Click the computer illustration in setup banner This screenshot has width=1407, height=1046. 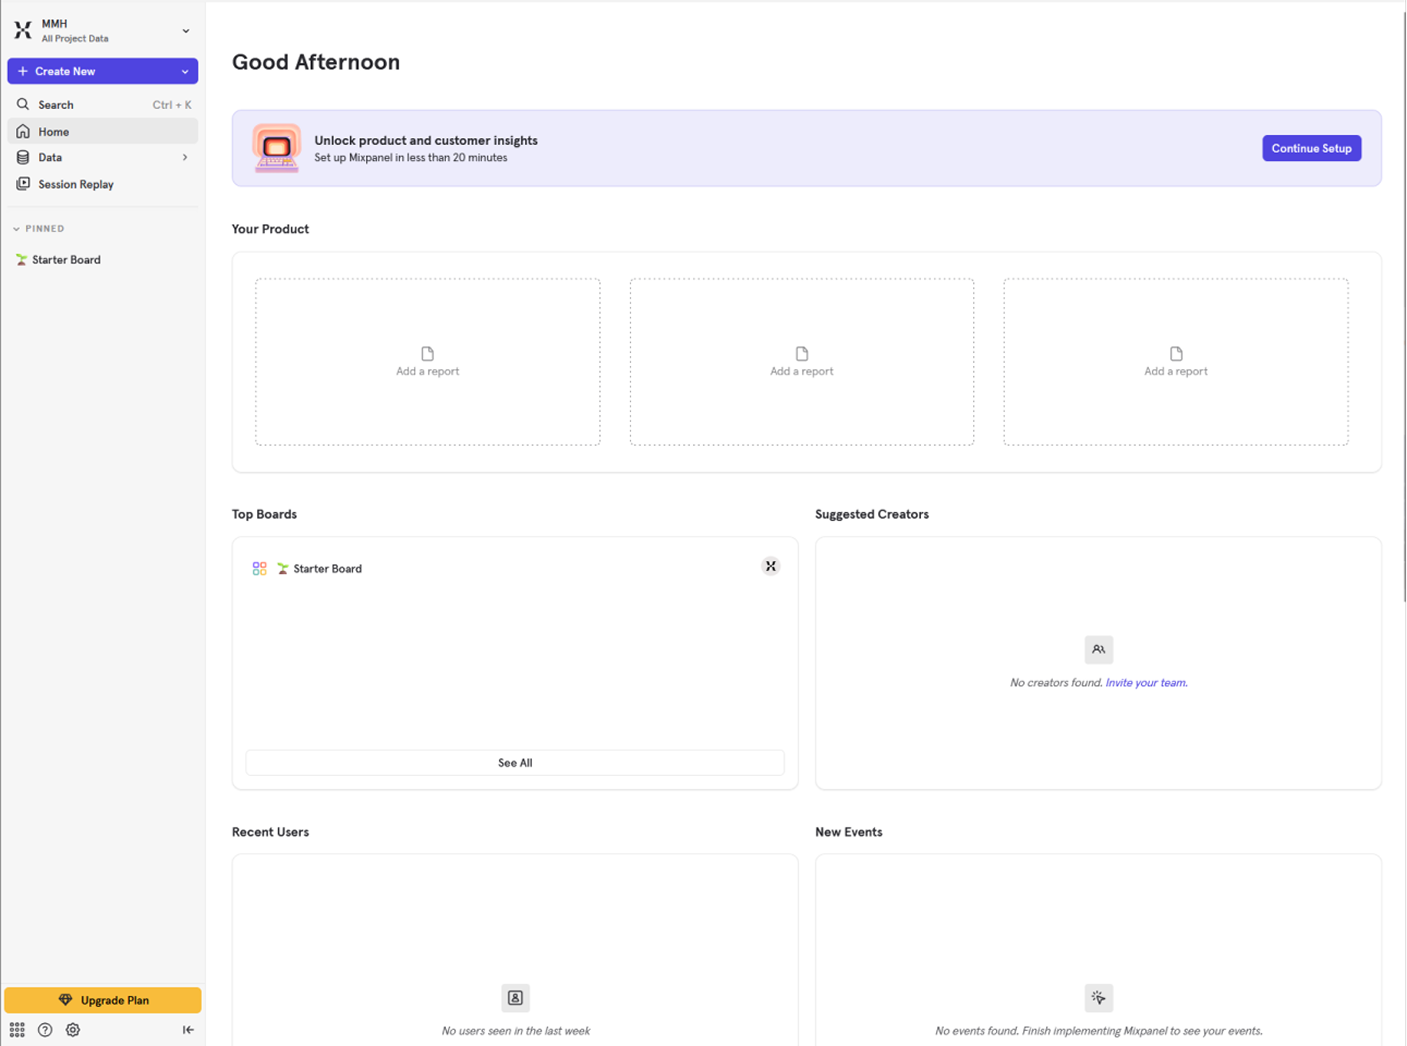276,148
